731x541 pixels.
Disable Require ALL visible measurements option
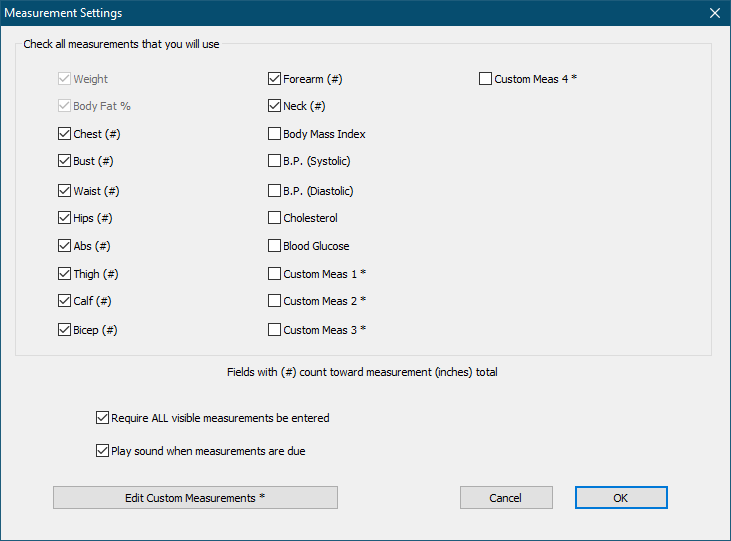102,418
